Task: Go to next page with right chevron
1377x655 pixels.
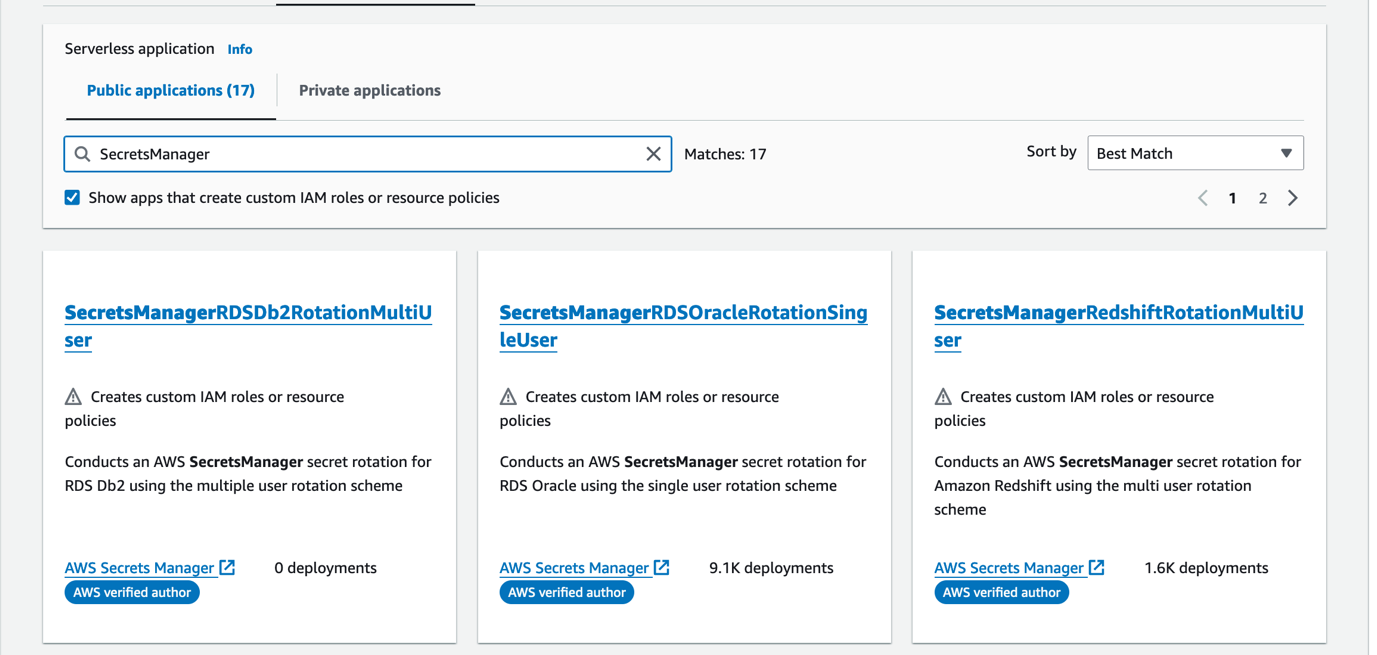Action: click(x=1293, y=198)
